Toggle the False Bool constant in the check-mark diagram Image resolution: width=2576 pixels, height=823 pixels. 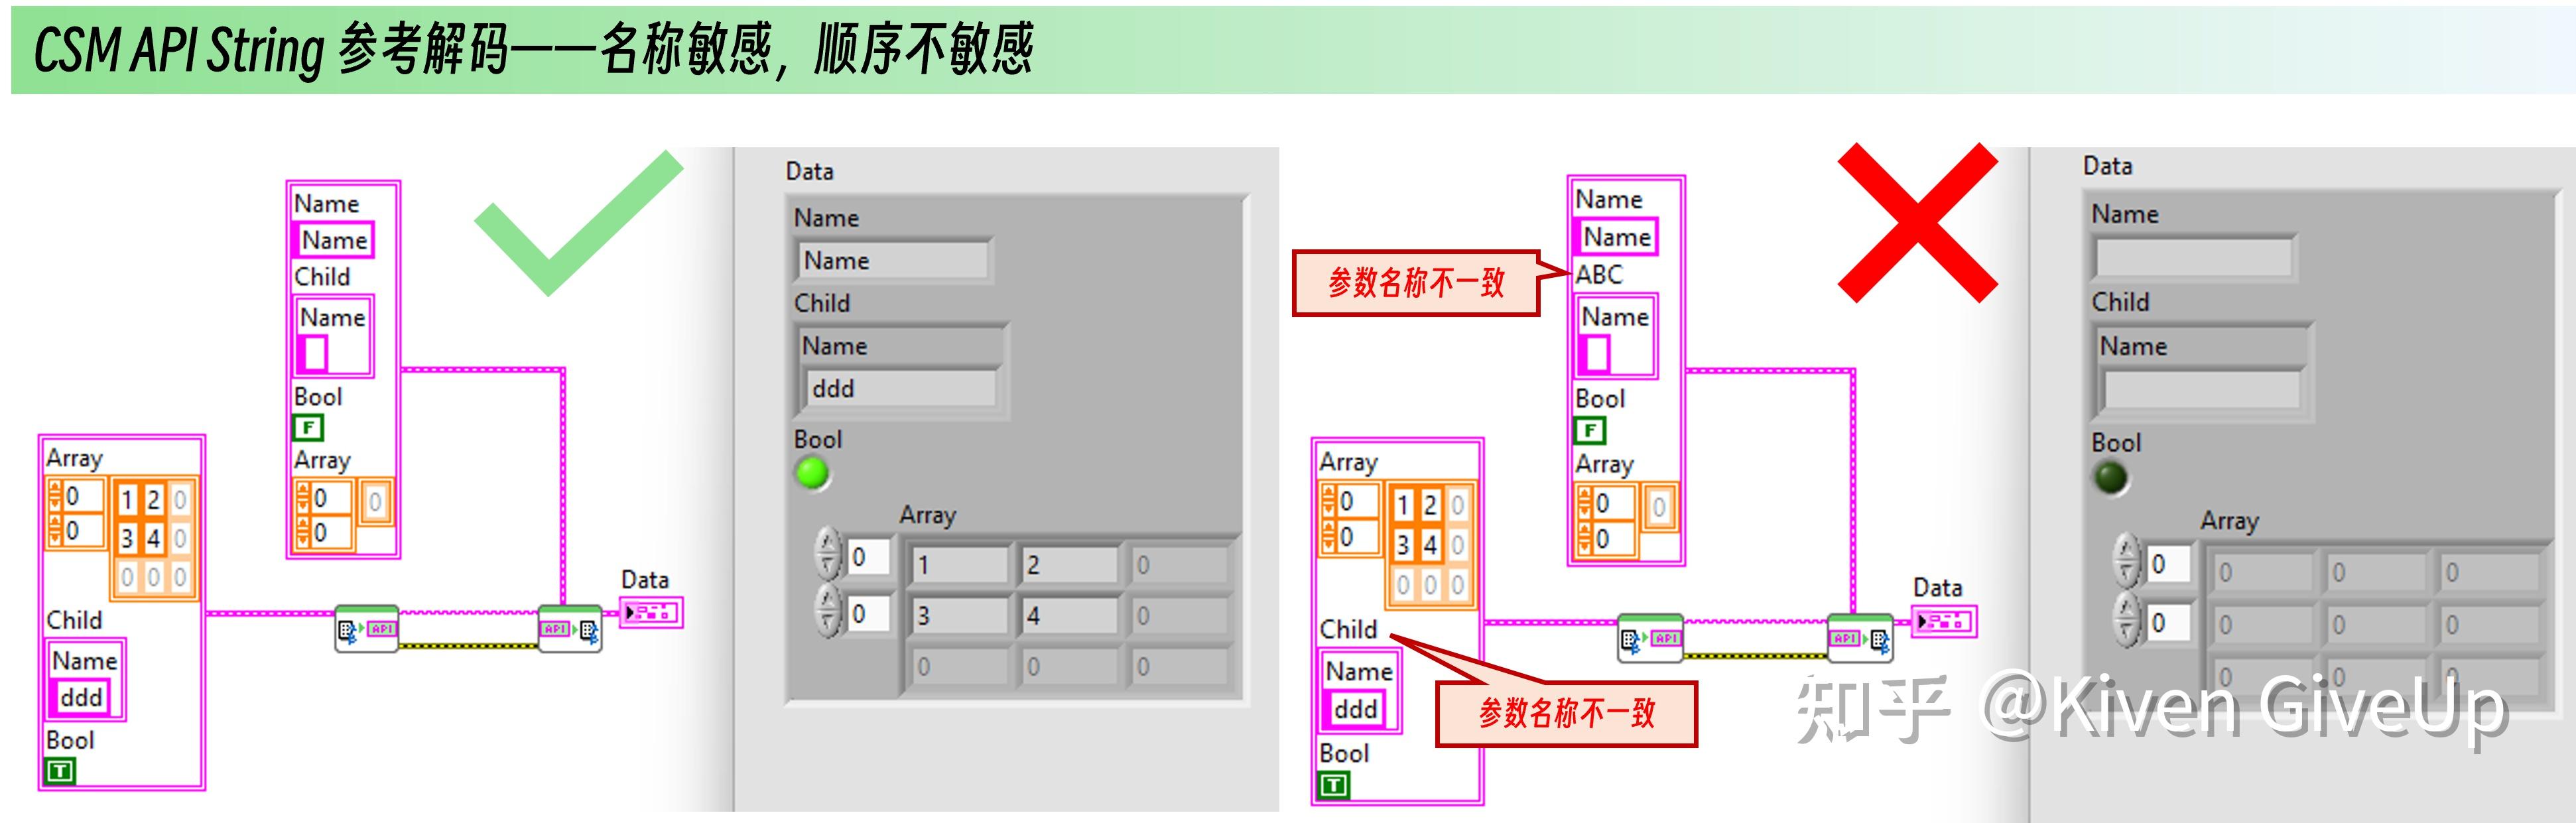308,427
